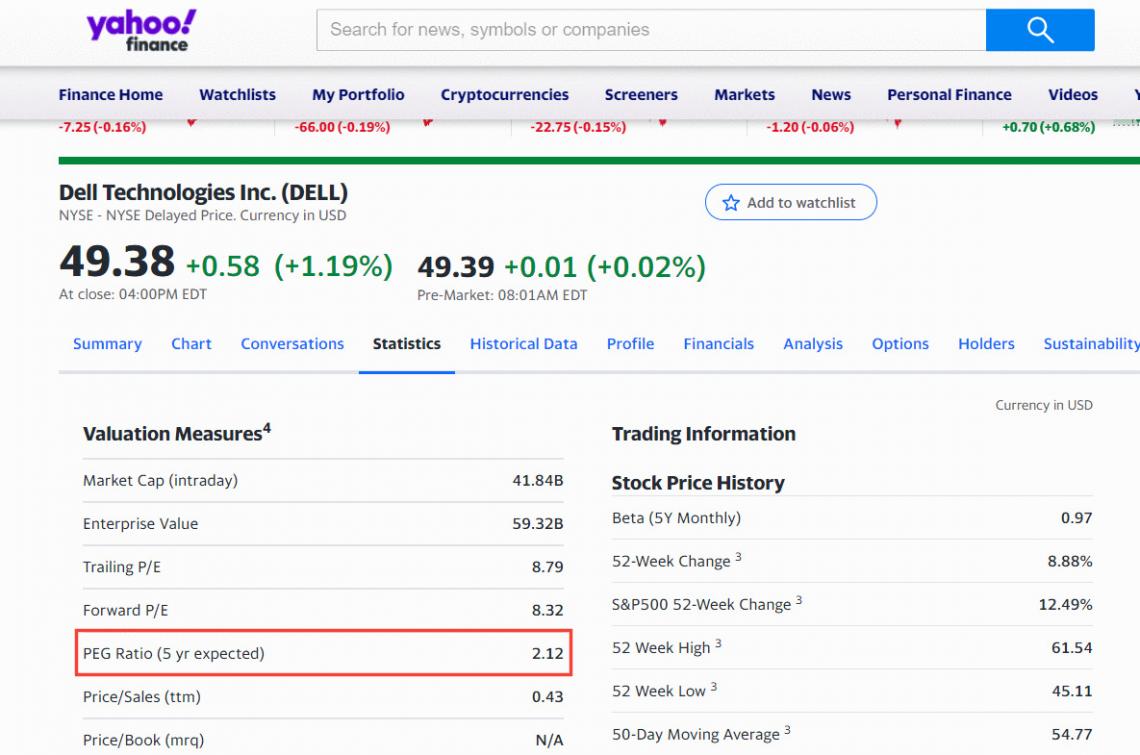Switch to the Summary tab

click(107, 344)
